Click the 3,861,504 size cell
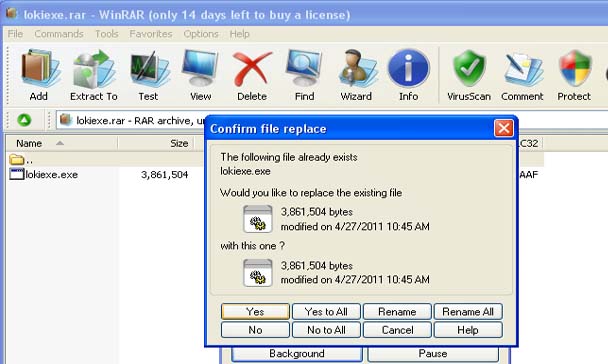Screen dimensions: 608x364 coord(165,175)
